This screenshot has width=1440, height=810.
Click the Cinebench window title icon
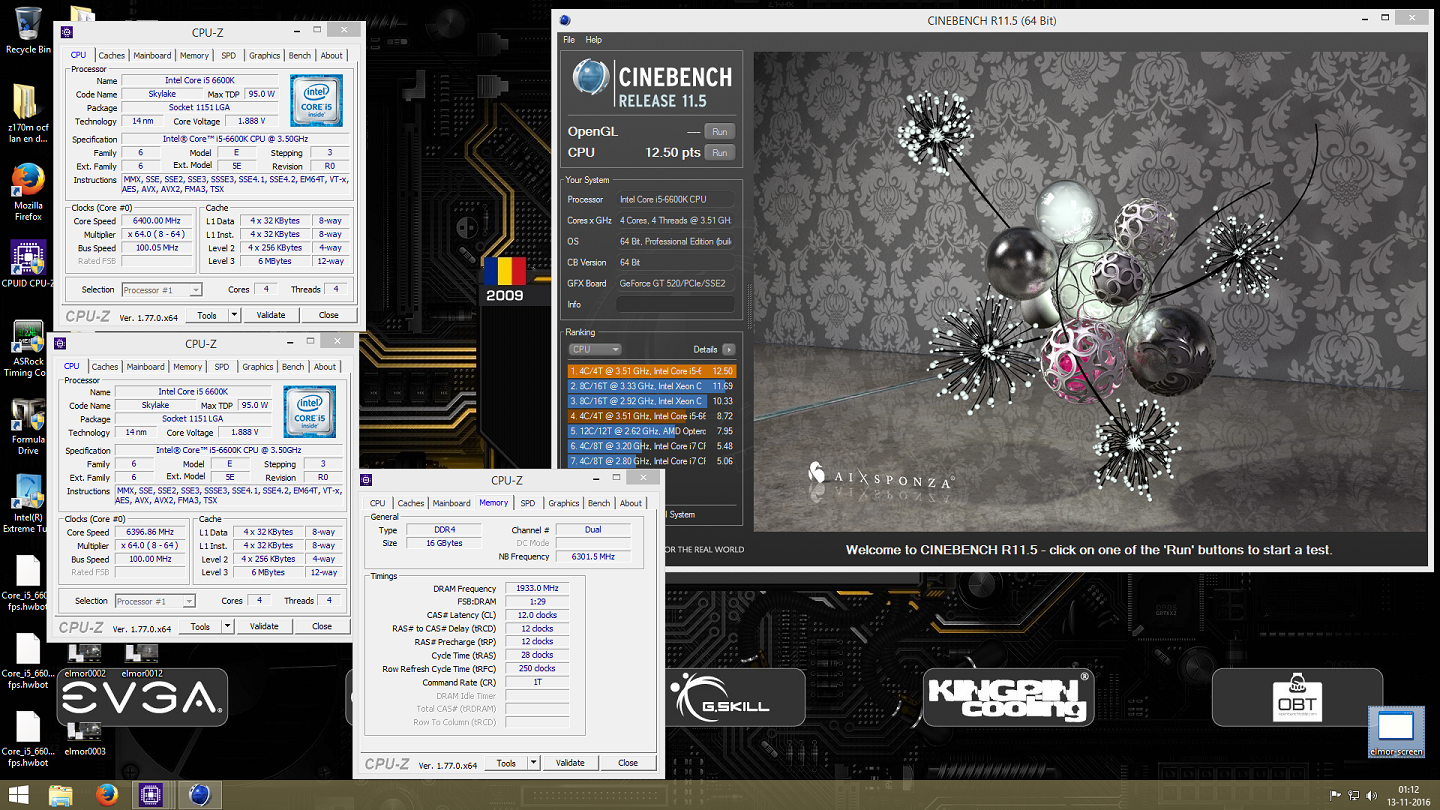565,20
